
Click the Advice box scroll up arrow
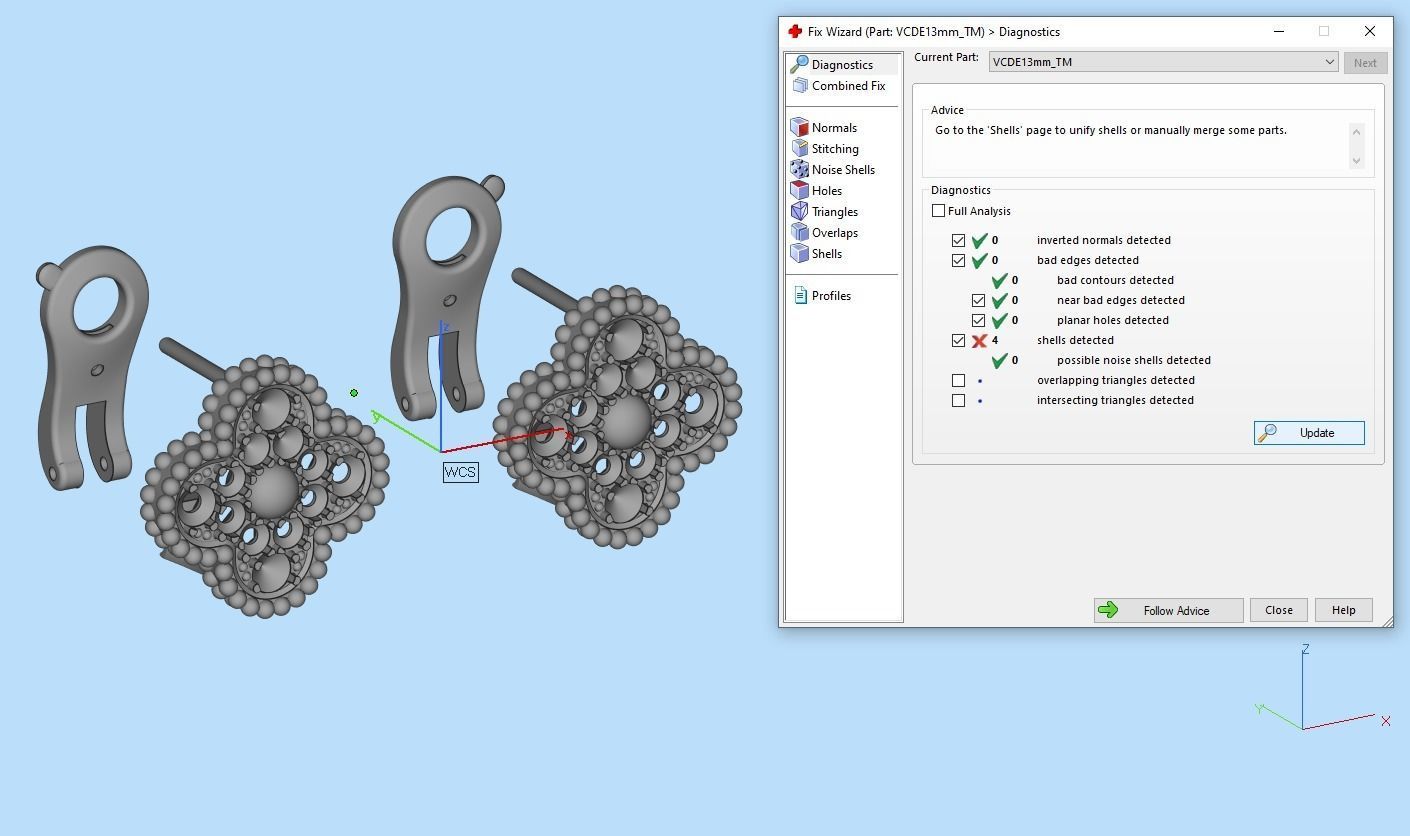pos(1356,132)
